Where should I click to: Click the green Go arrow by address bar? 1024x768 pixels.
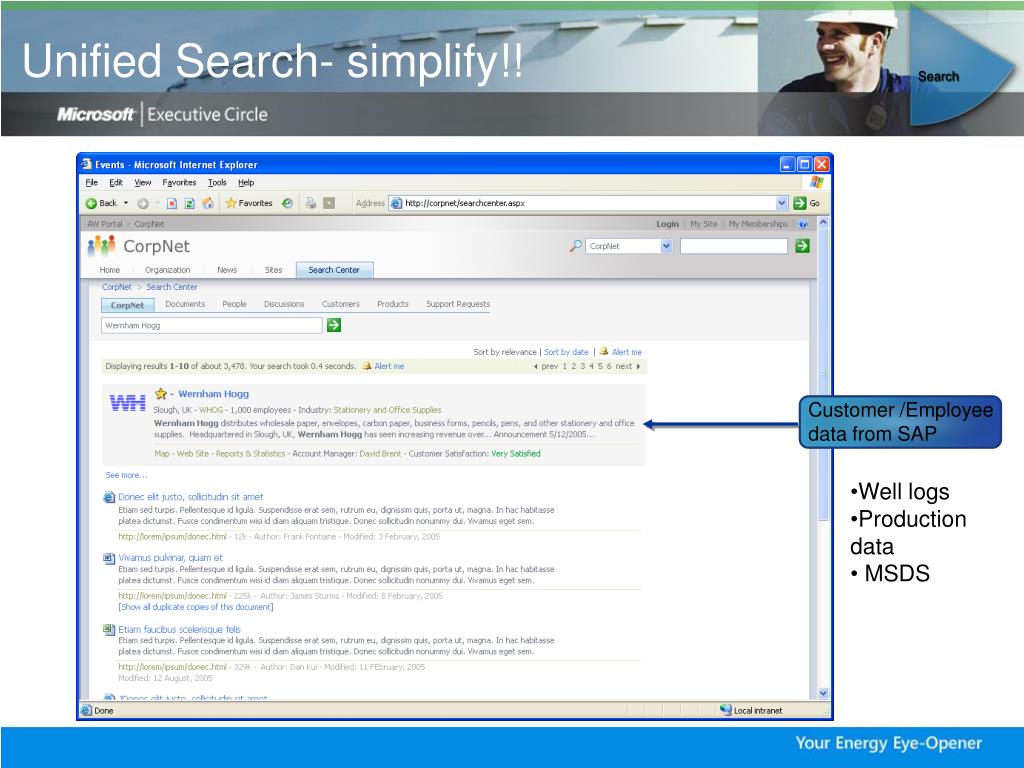(x=800, y=203)
